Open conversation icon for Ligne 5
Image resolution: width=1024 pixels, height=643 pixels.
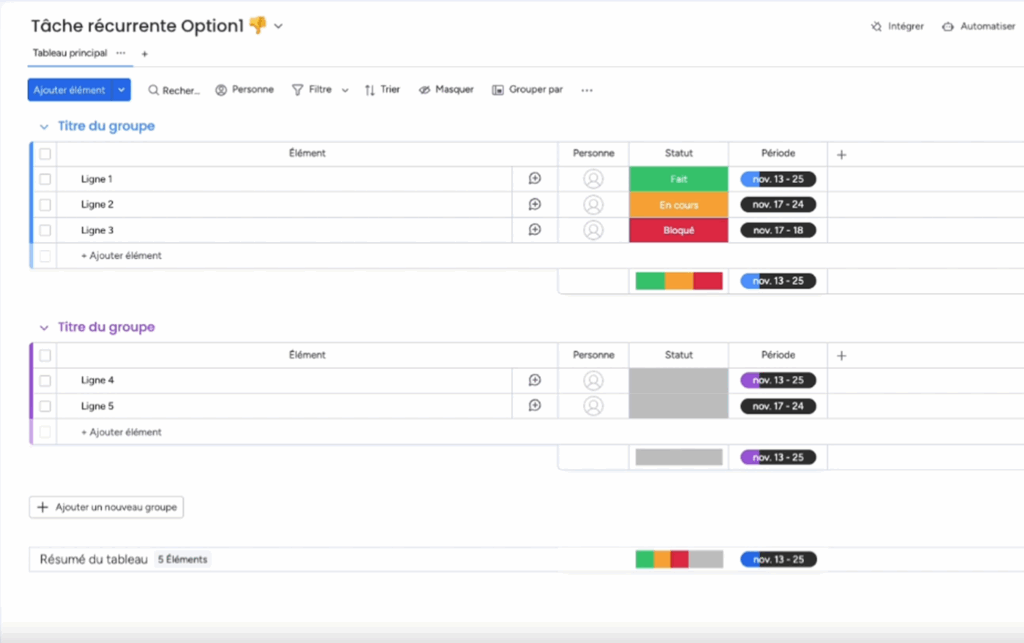pyautogui.click(x=535, y=405)
